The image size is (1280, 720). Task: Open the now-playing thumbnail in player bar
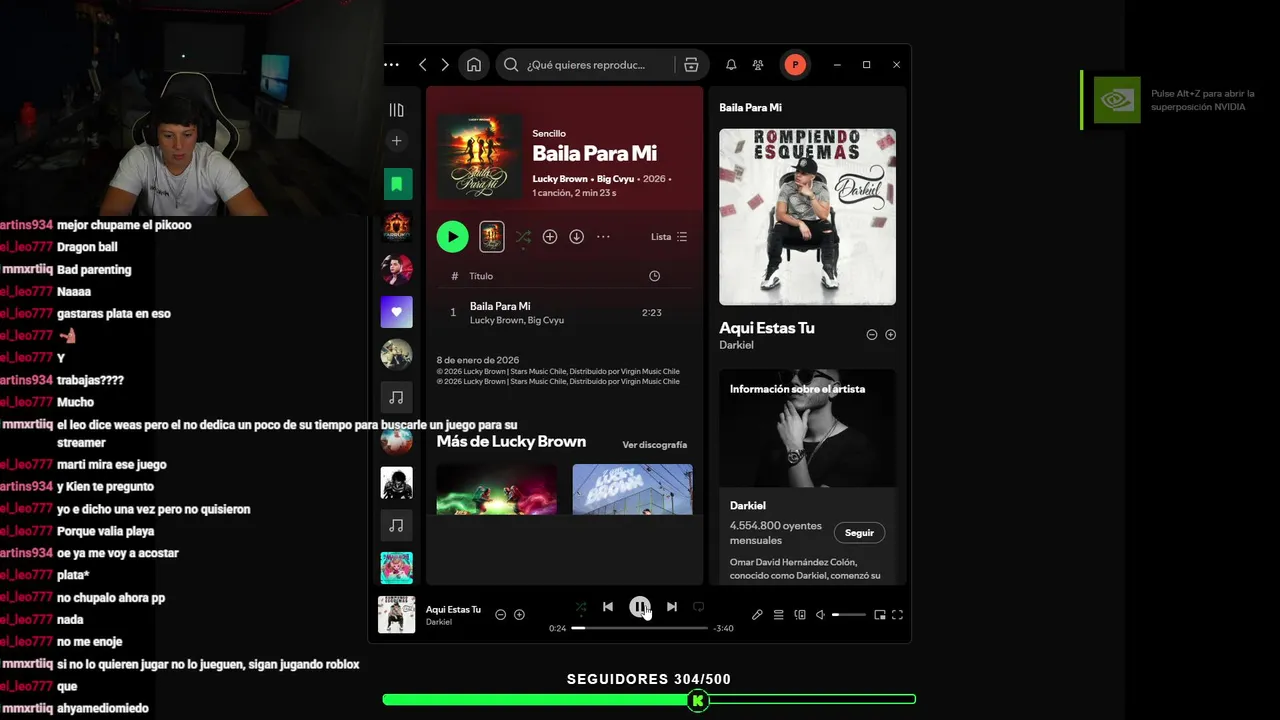396,614
